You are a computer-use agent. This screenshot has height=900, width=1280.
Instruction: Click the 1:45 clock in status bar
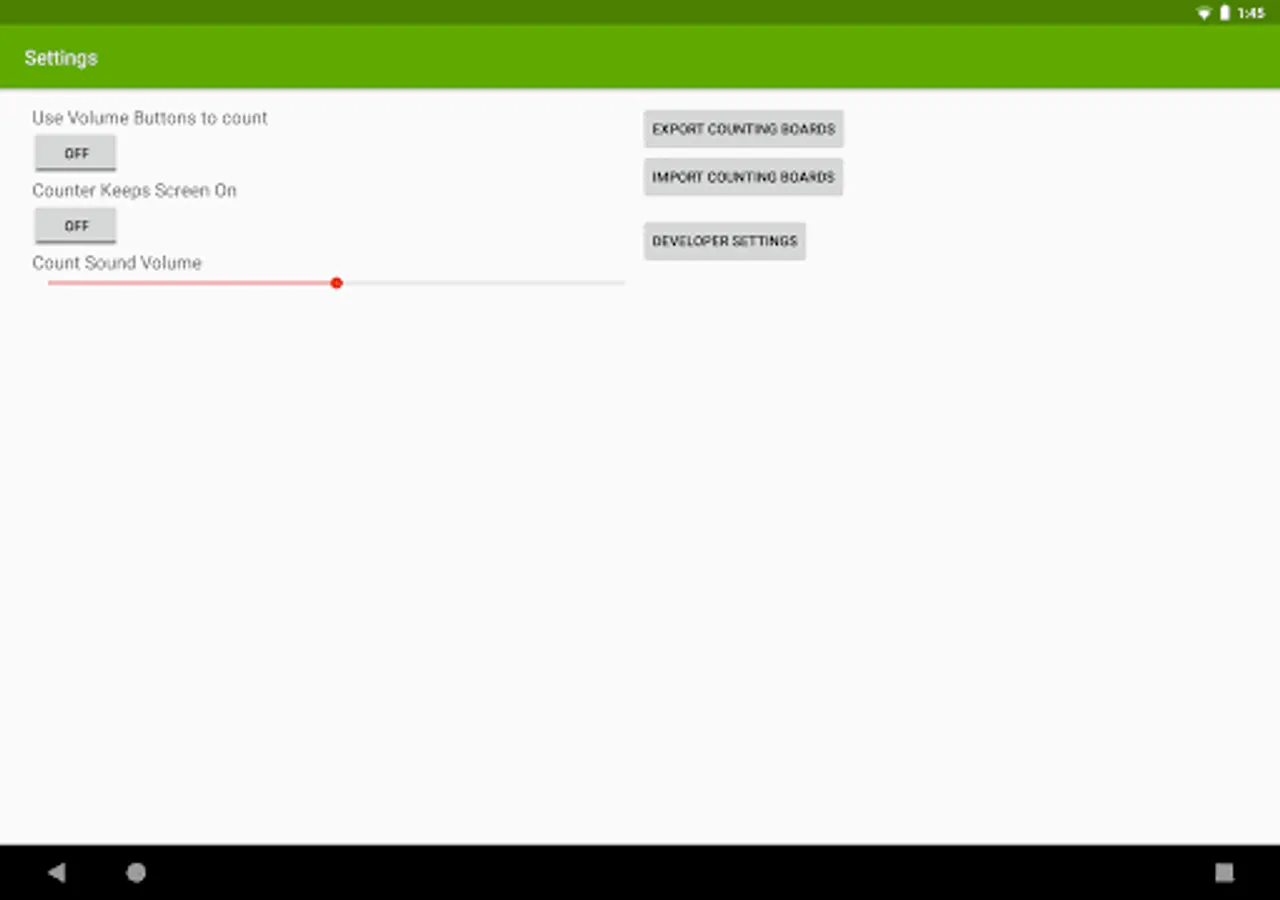pos(1251,13)
